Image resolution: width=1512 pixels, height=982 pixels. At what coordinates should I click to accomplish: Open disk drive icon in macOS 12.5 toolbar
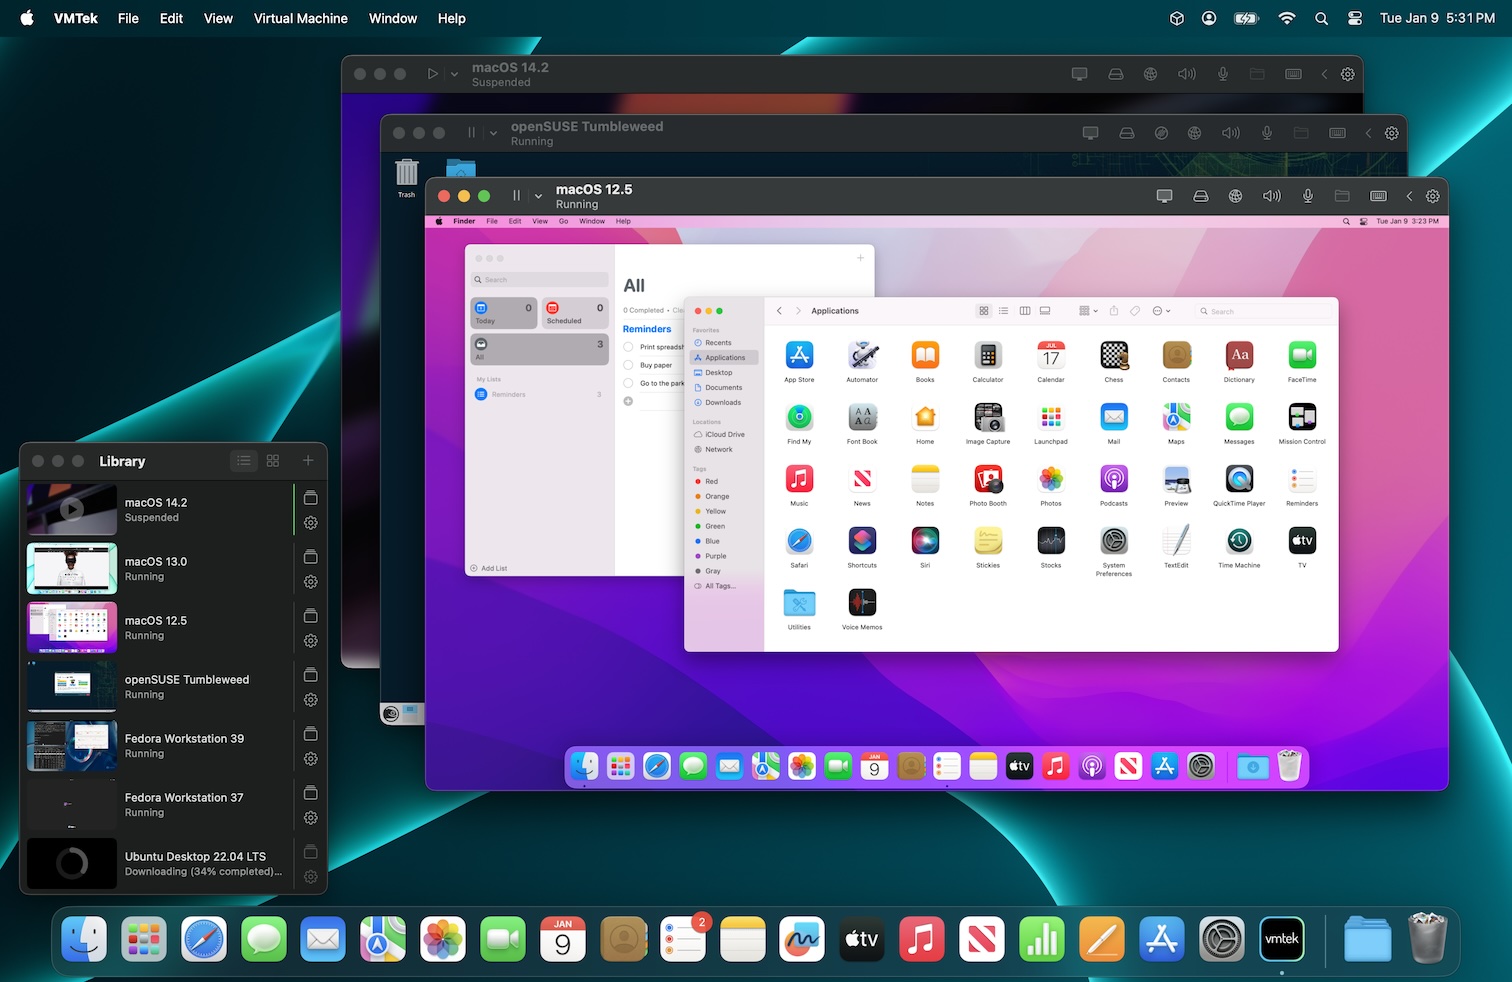click(x=1200, y=196)
